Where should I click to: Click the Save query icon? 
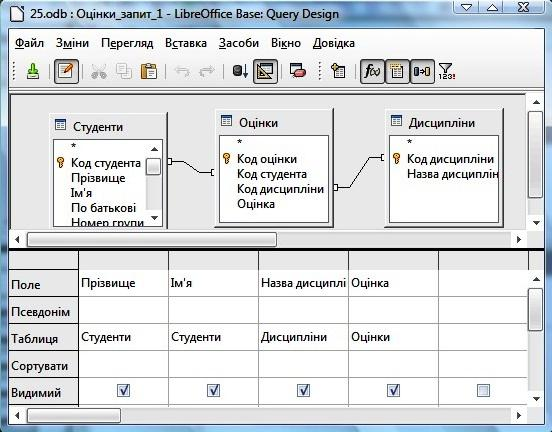[33, 71]
